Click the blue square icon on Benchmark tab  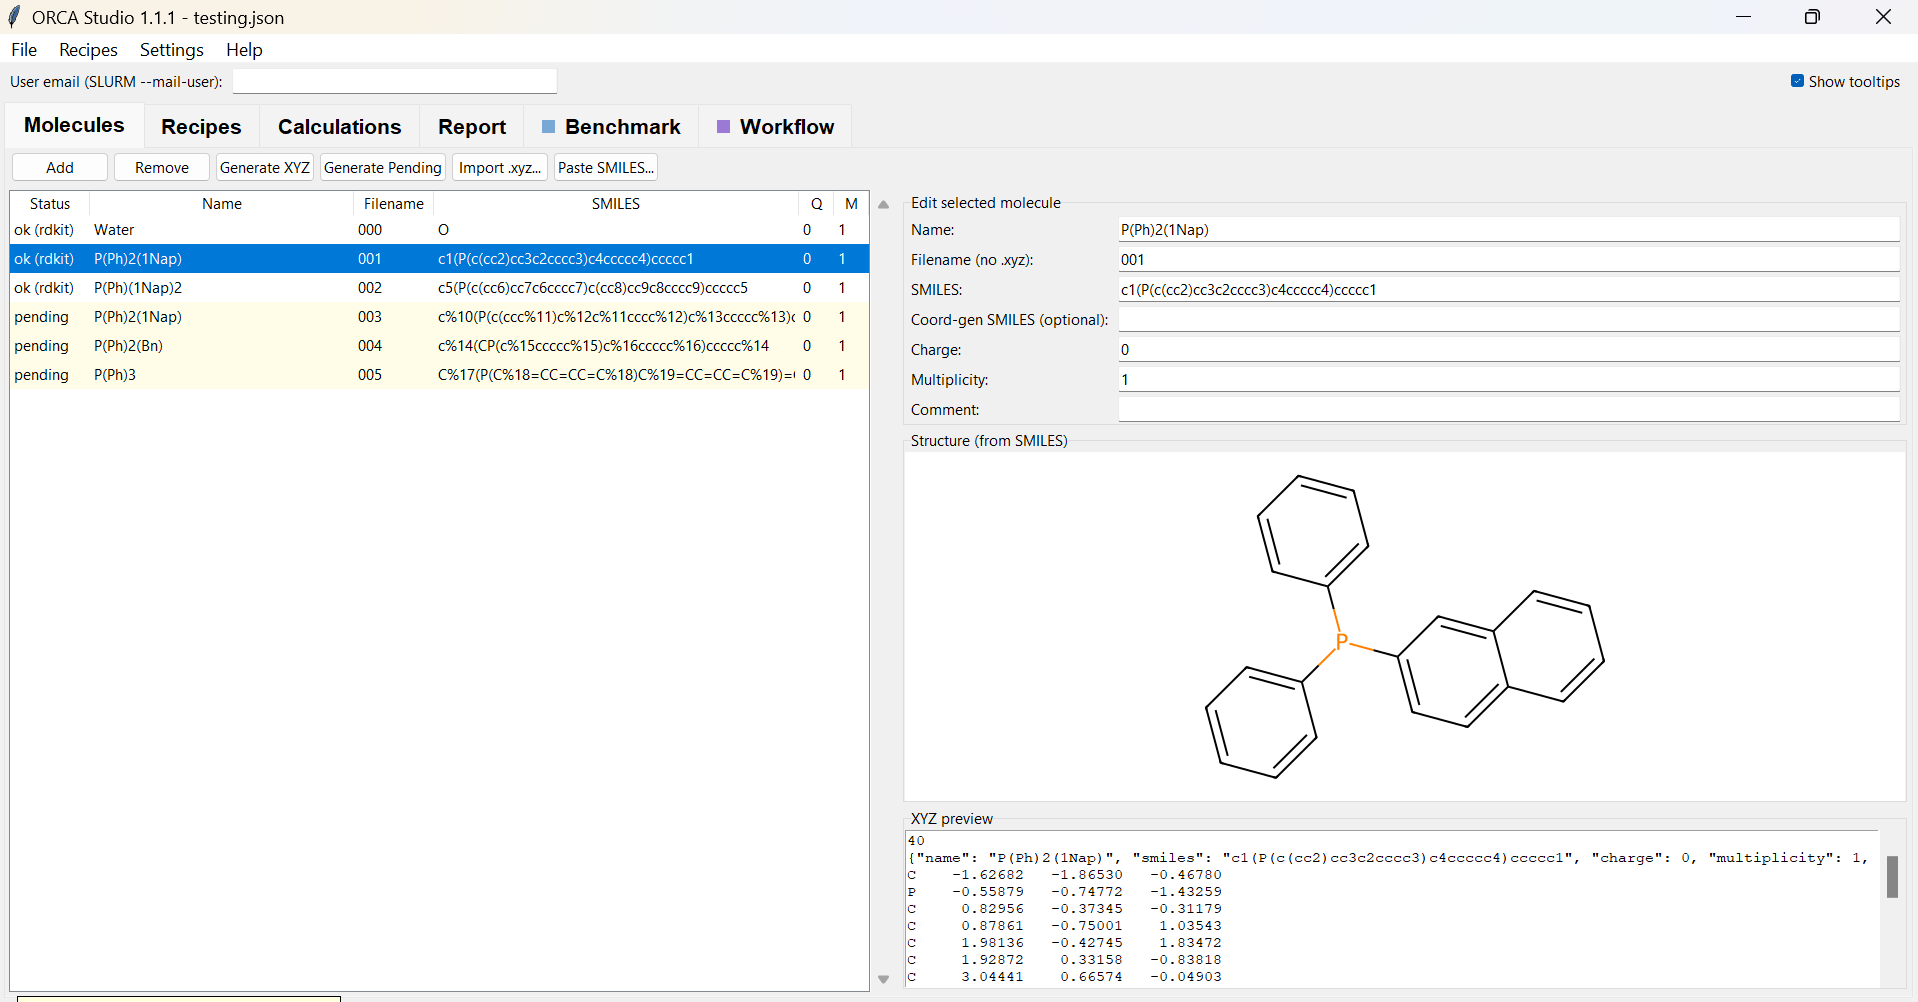click(x=548, y=127)
